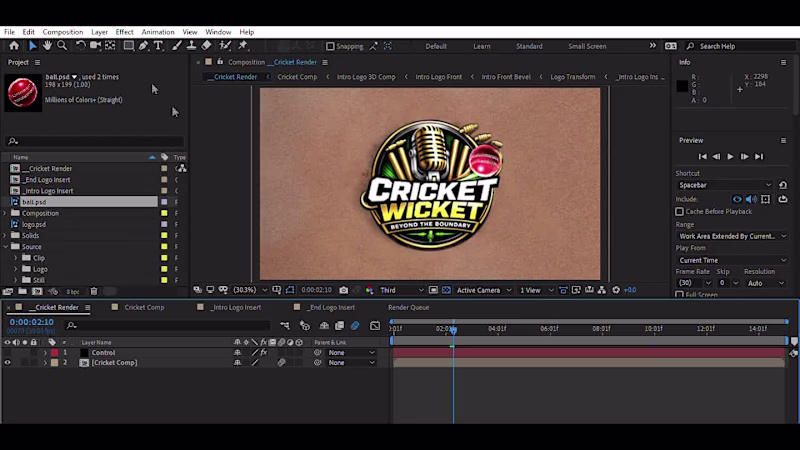Toggle include overlays icon in Preview panel
Image resolution: width=800 pixels, height=450 pixels.
point(765,199)
